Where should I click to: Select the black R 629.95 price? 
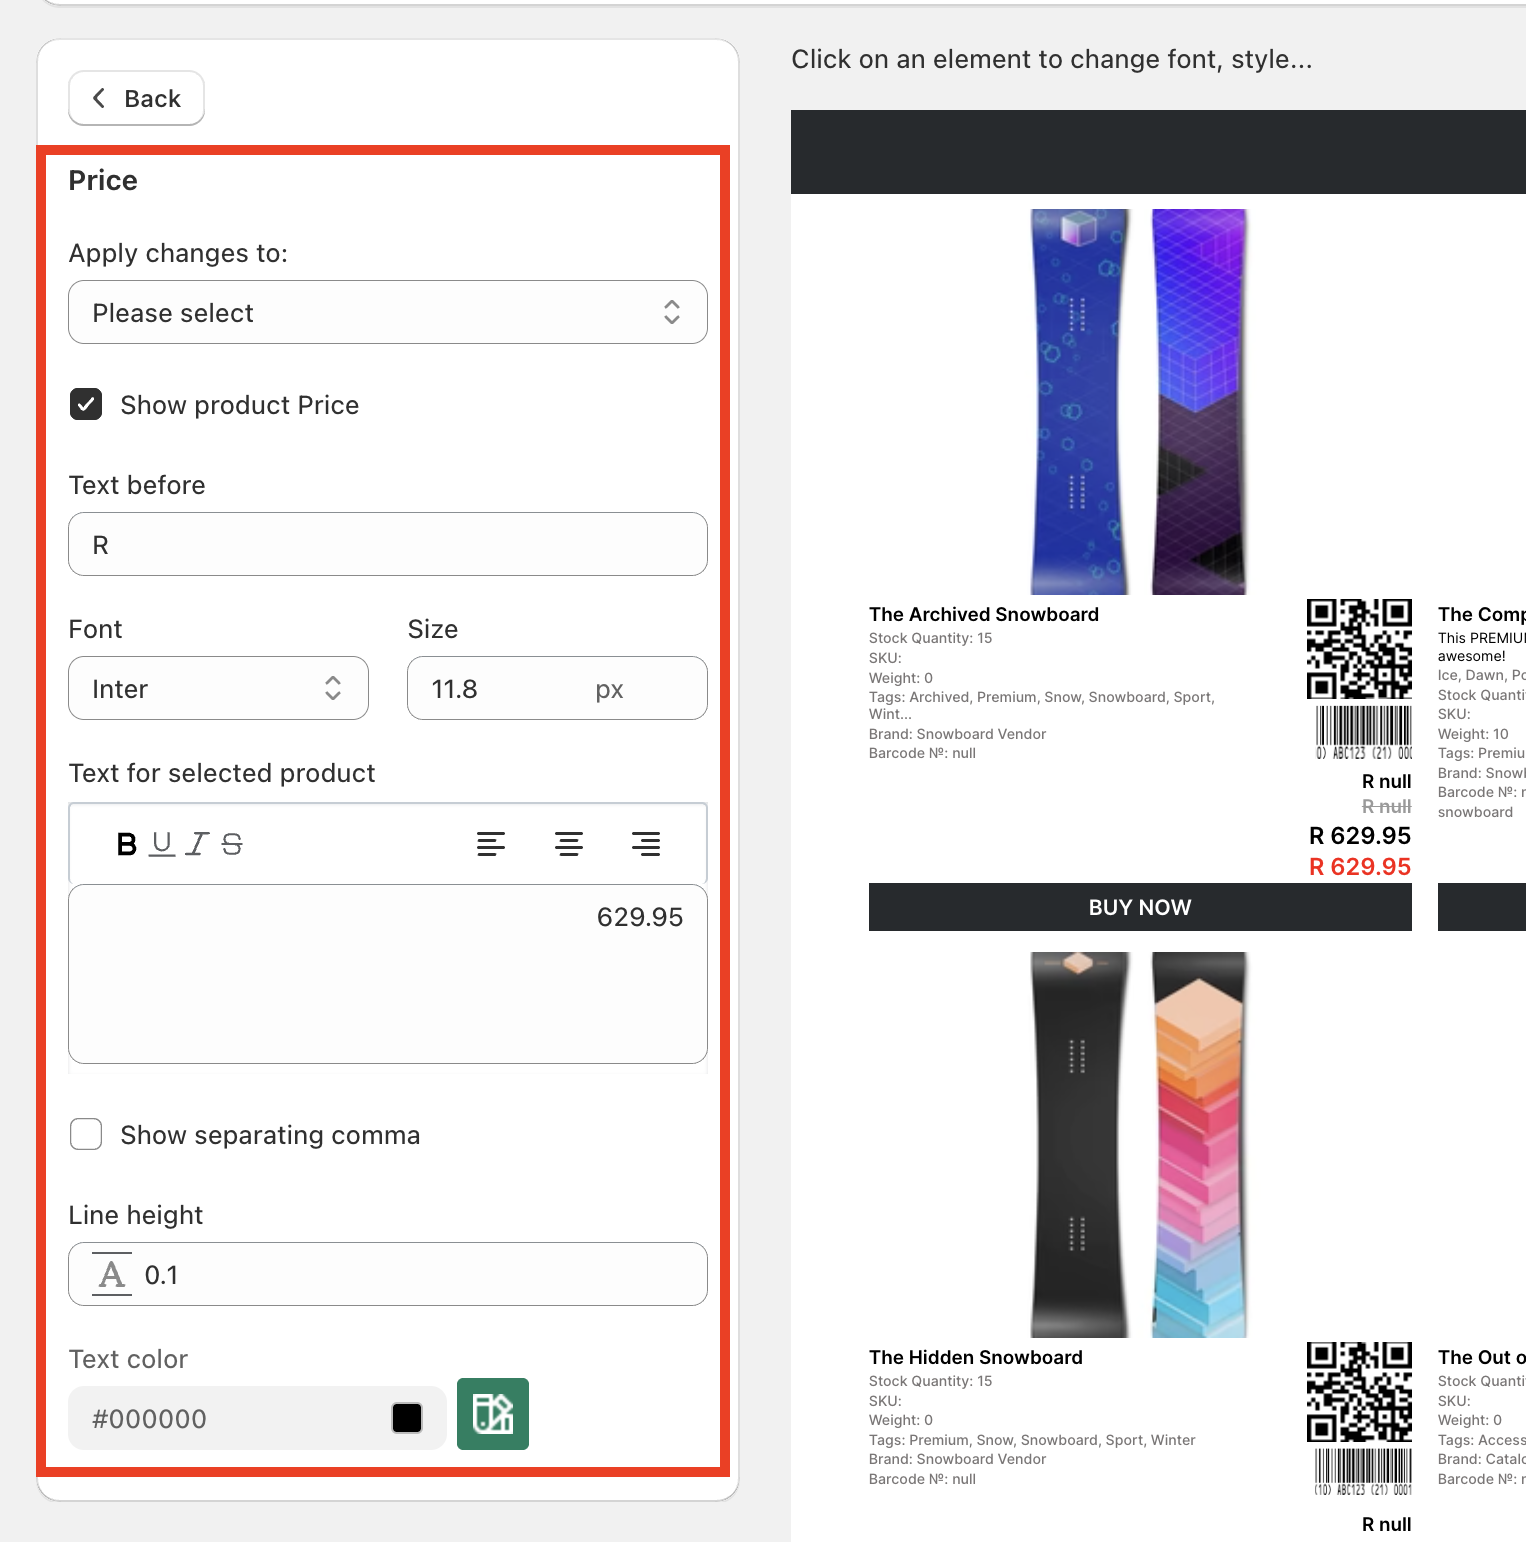(1360, 836)
